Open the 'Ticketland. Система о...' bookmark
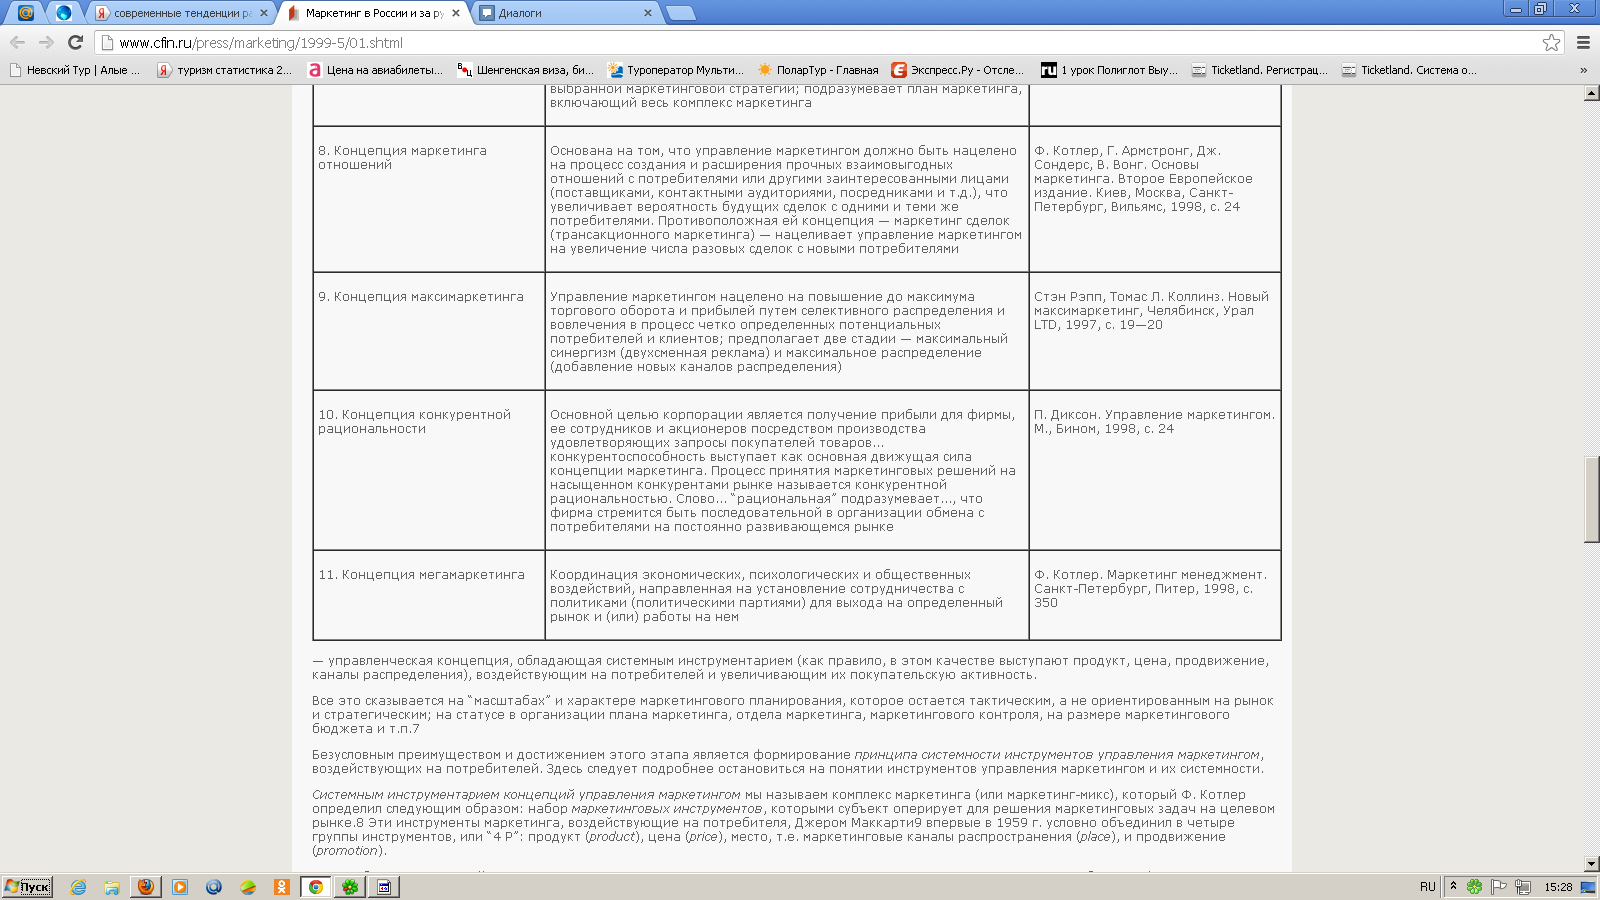The height and width of the screenshot is (900, 1600). click(1409, 70)
